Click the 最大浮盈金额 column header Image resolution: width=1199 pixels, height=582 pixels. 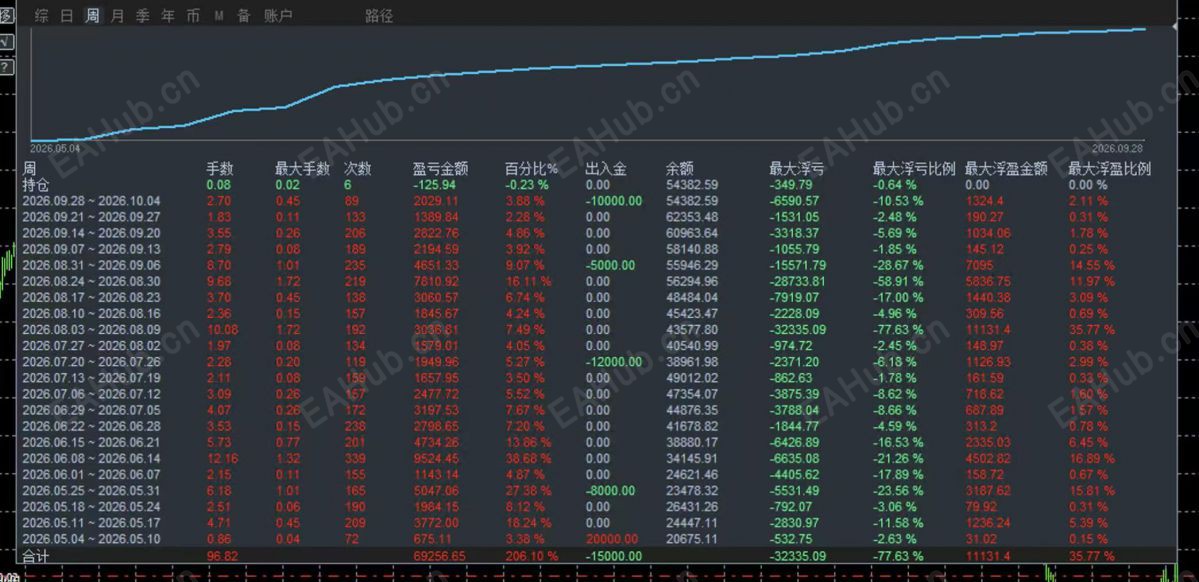coord(1006,169)
